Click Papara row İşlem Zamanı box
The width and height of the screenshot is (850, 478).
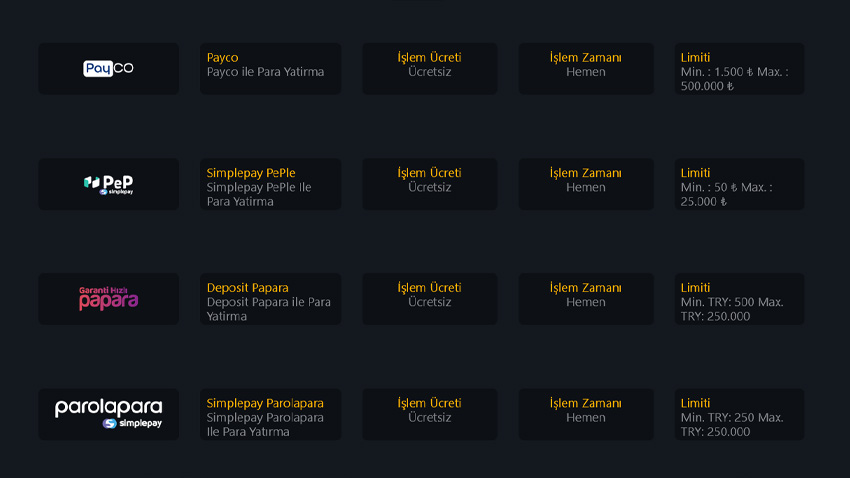coord(585,299)
